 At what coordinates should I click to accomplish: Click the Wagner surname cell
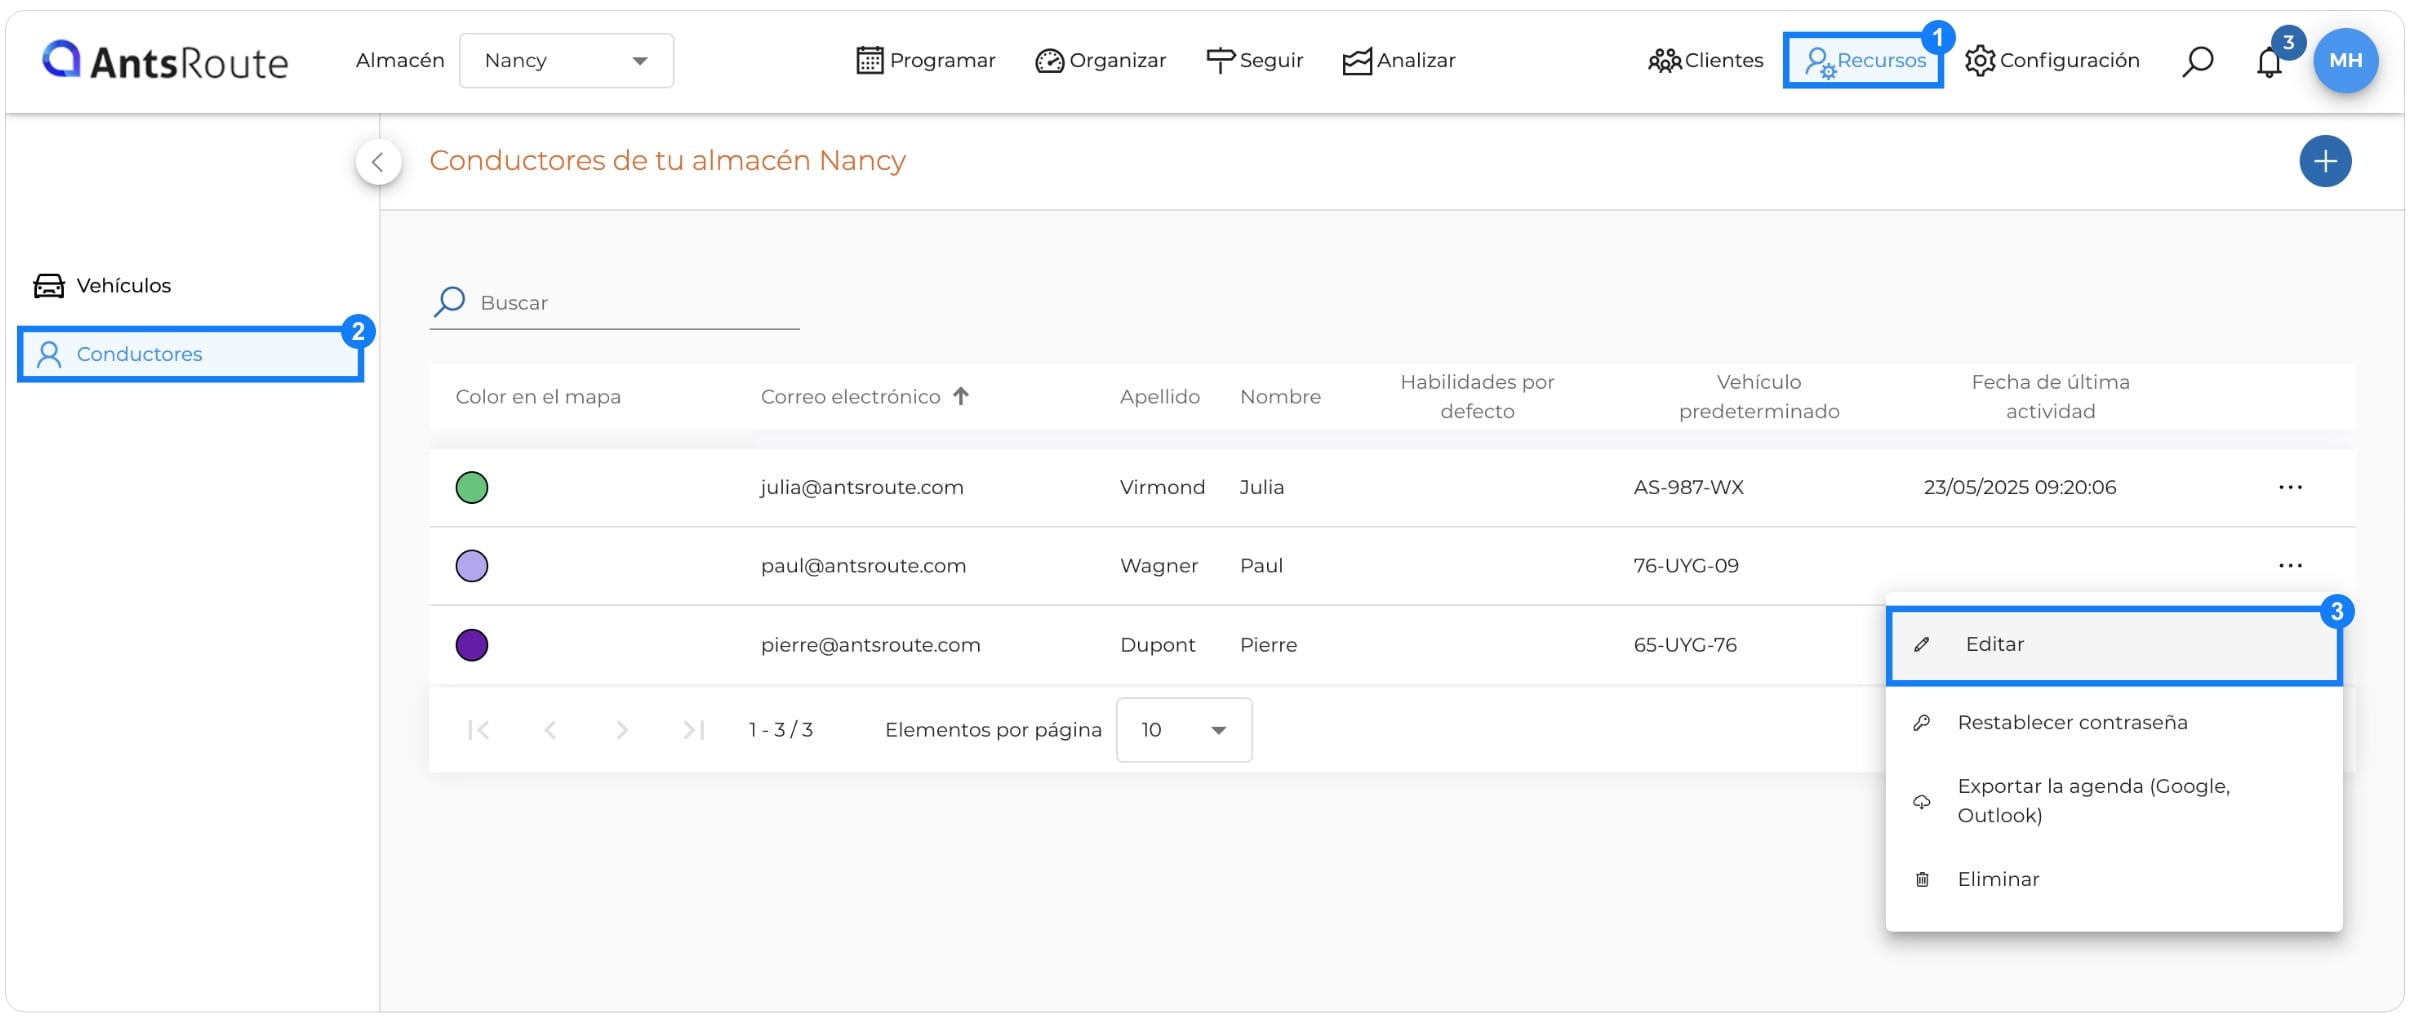1159,566
